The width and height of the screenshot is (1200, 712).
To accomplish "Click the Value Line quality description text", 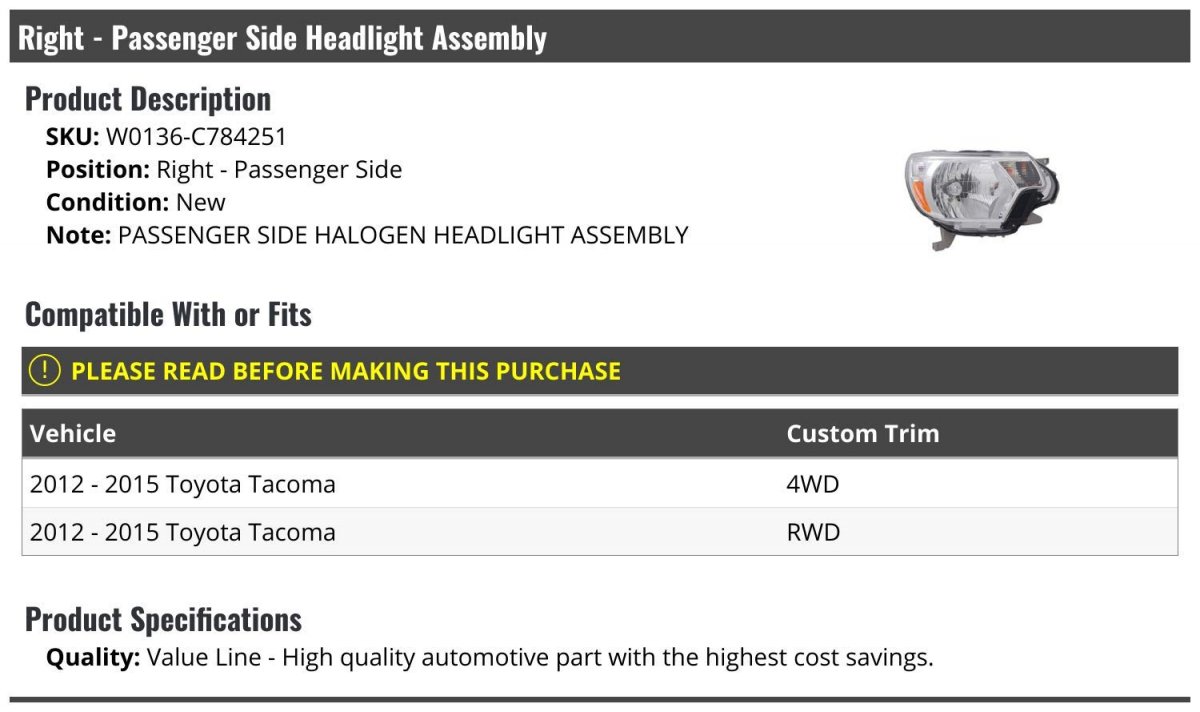I will click(x=540, y=658).
